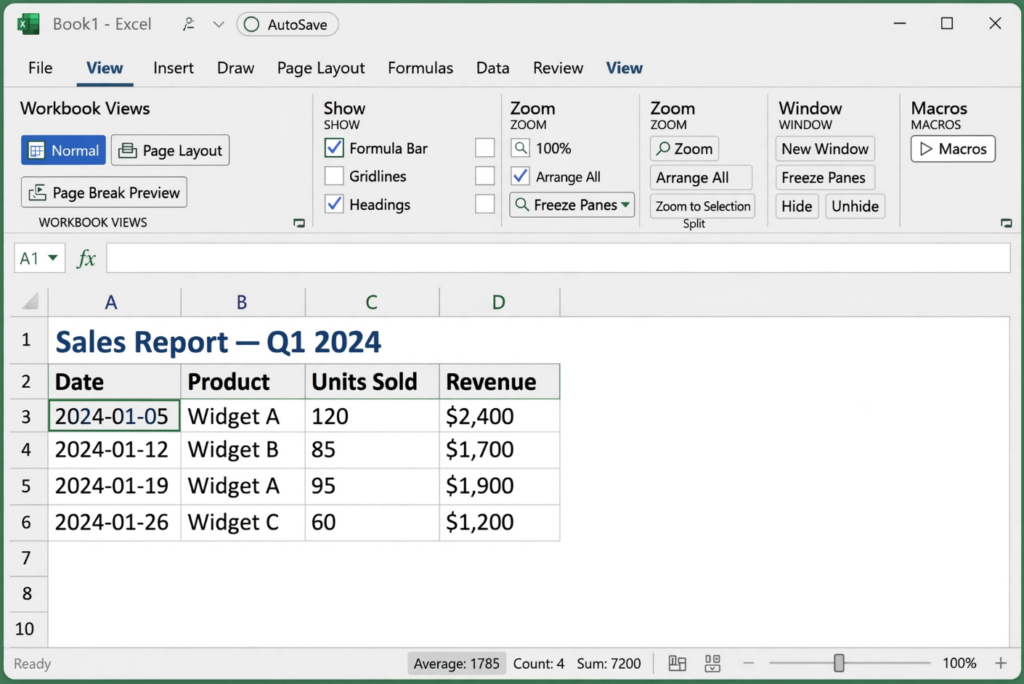The height and width of the screenshot is (684, 1024).
Task: Click the Page Layout view icon in status bar
Action: coord(677,664)
